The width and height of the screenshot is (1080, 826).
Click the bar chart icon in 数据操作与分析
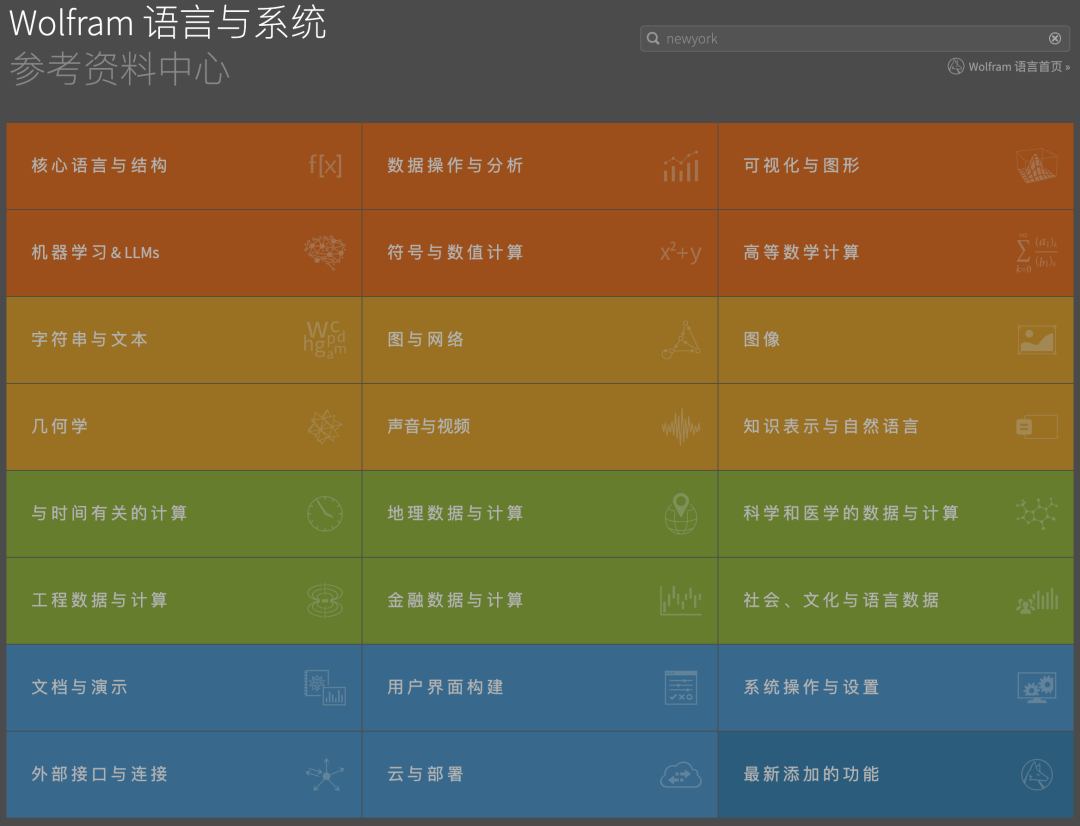(x=681, y=166)
